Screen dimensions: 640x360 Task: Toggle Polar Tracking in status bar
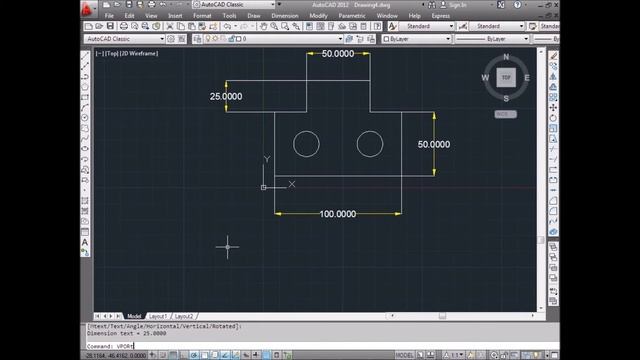point(194,355)
